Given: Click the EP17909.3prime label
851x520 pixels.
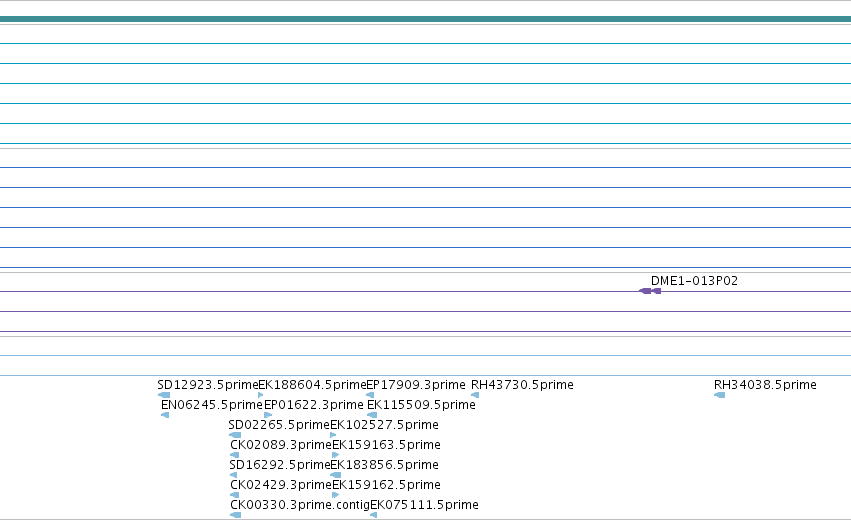Looking at the screenshot, I should [x=416, y=385].
